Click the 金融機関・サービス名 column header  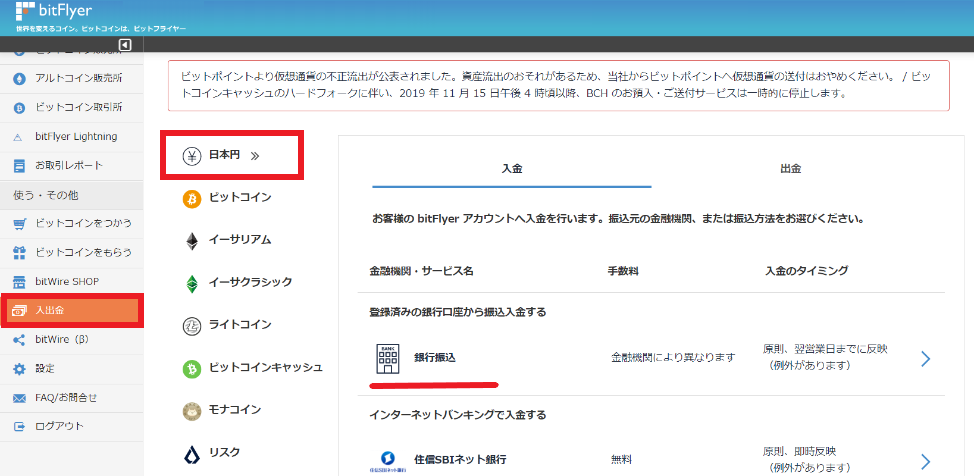pyautogui.click(x=422, y=272)
